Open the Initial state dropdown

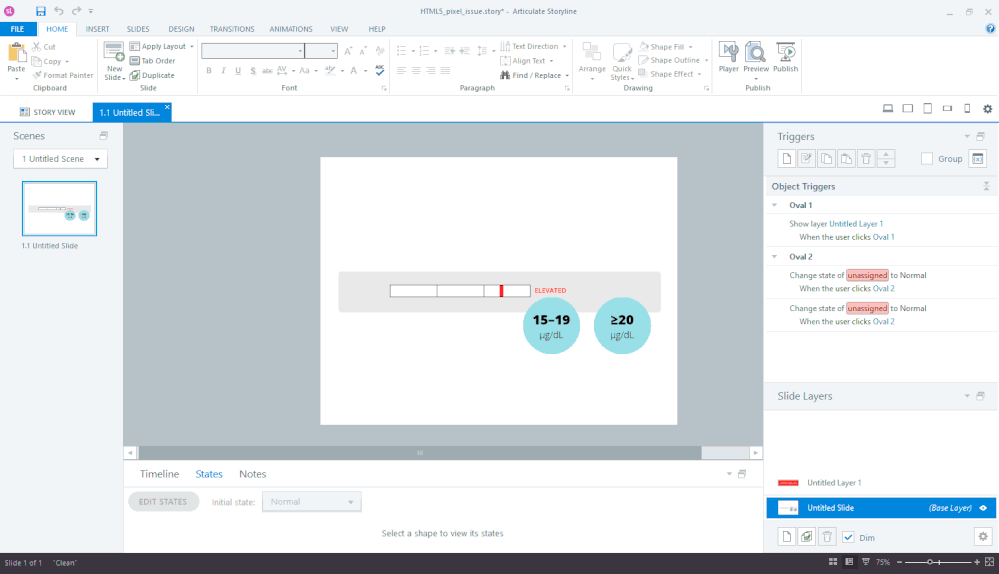(x=311, y=502)
